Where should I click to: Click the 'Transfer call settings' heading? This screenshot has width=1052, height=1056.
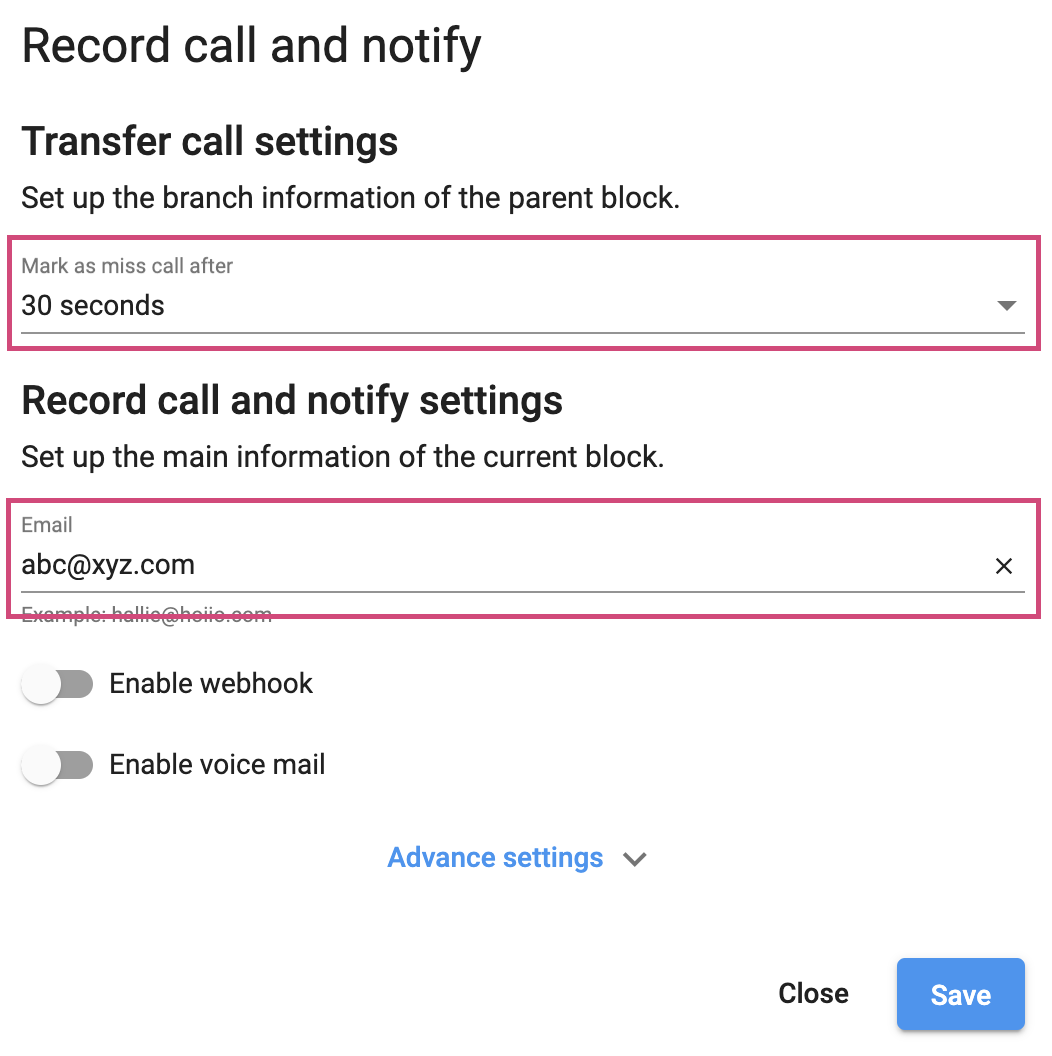click(210, 141)
